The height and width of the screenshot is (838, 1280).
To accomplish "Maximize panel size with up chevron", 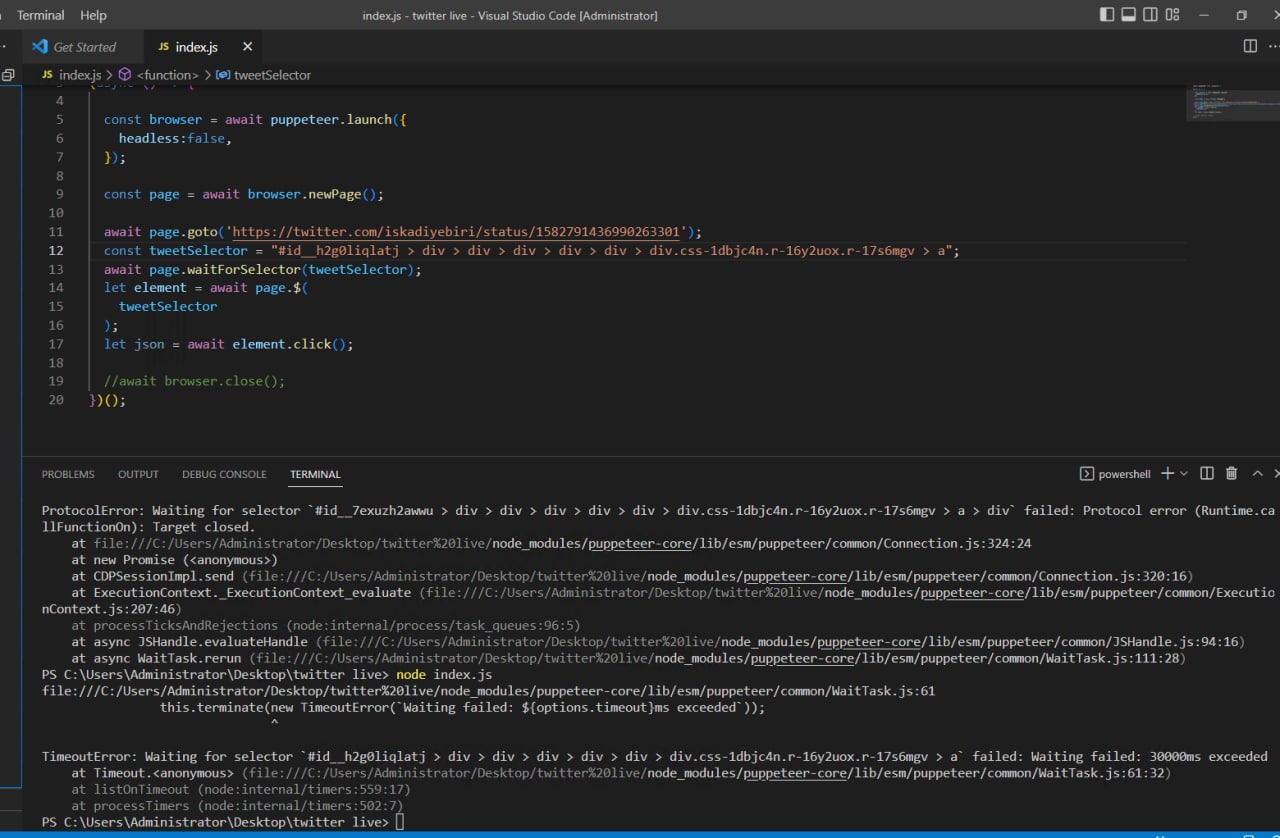I will click(1258, 473).
